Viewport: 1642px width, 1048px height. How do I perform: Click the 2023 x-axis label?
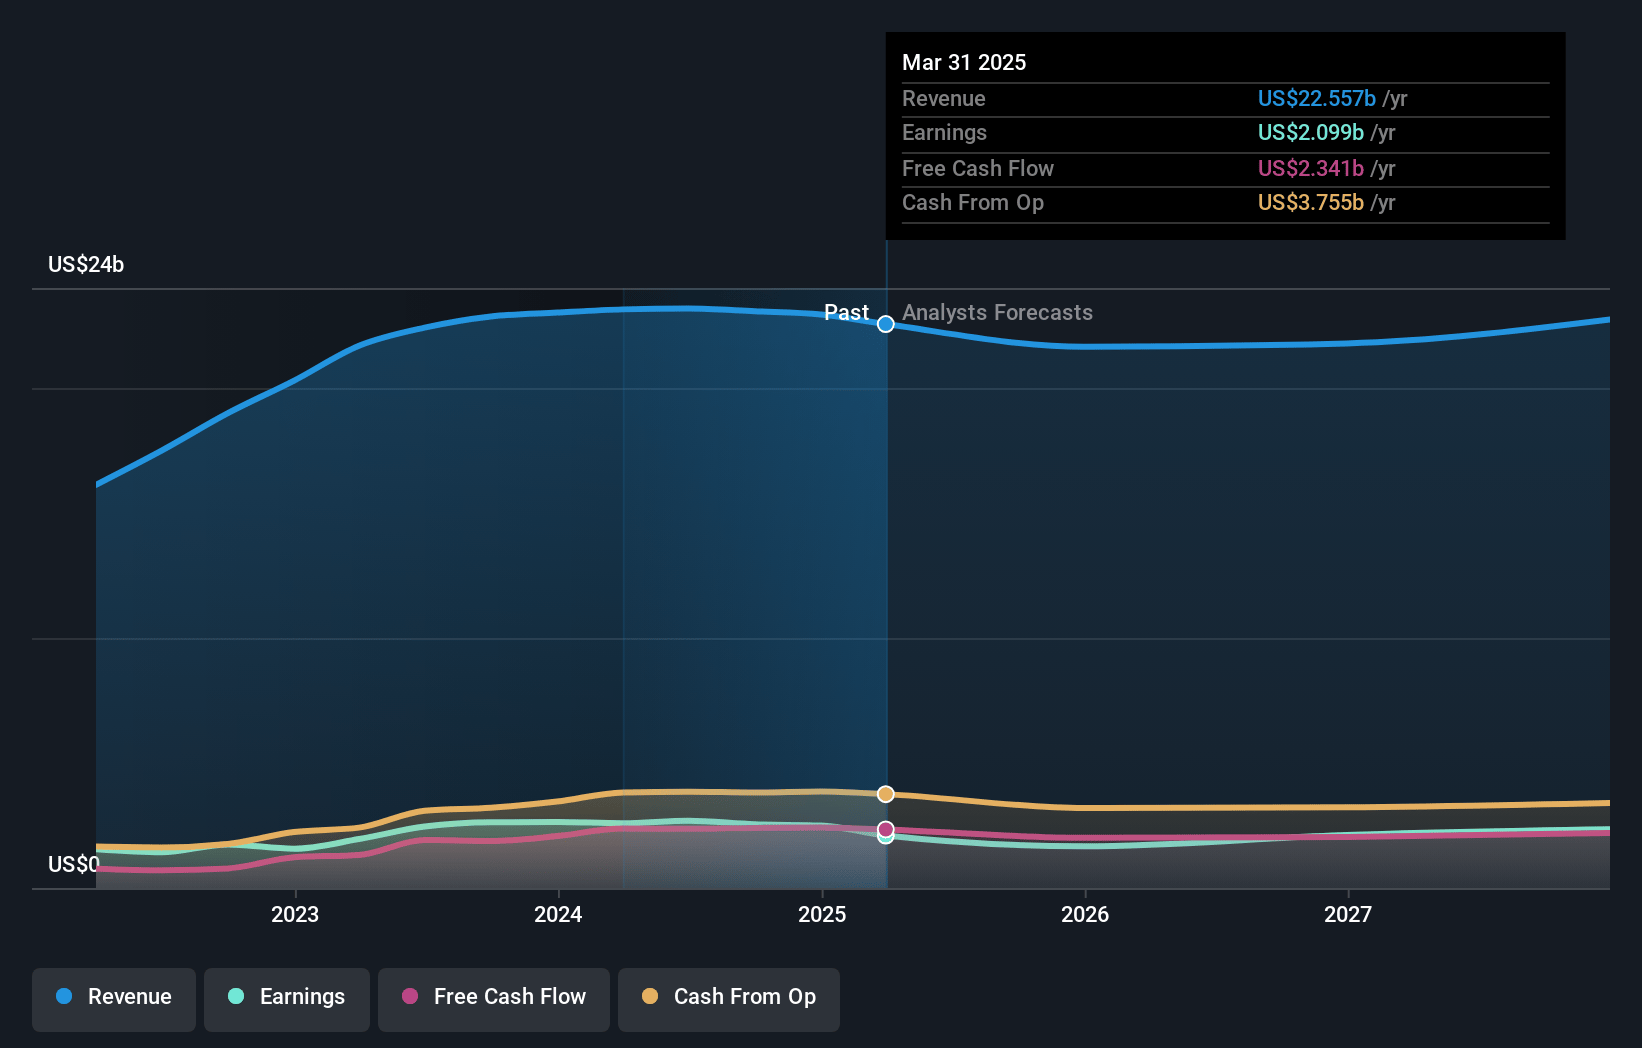pos(295,914)
